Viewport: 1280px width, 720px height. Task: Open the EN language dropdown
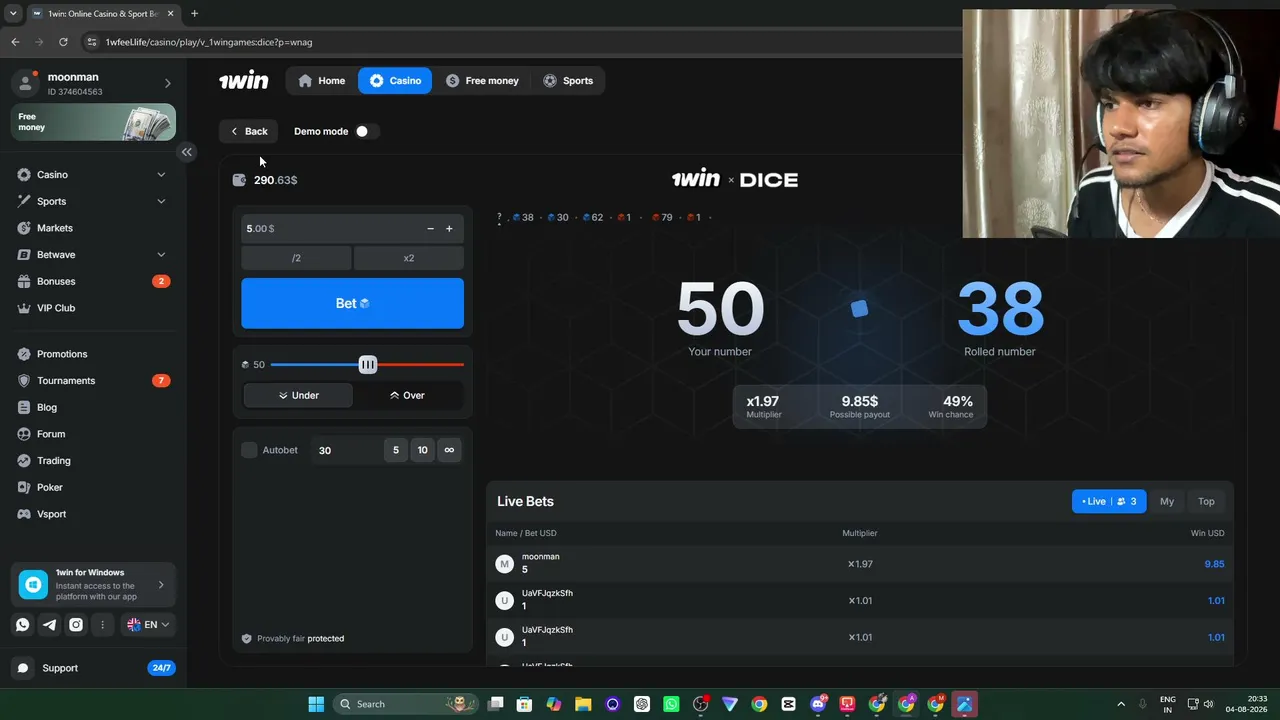(x=148, y=625)
